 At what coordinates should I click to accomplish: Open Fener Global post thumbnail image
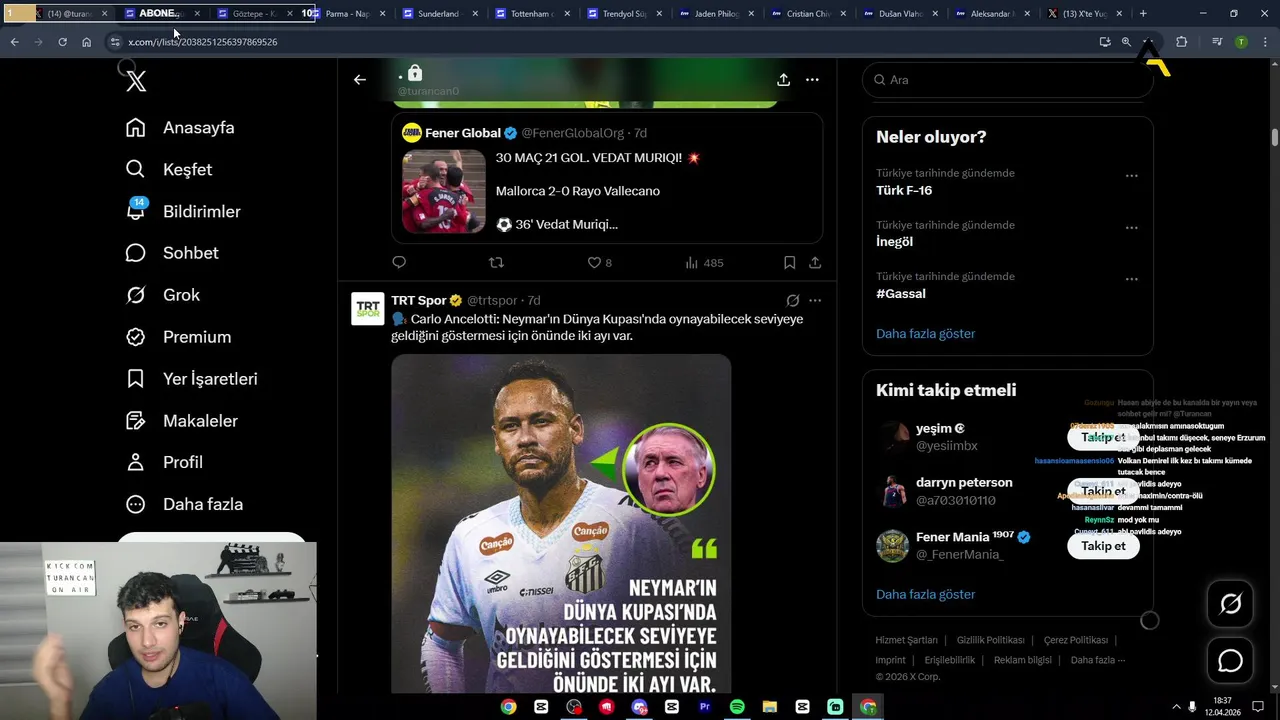(x=443, y=191)
